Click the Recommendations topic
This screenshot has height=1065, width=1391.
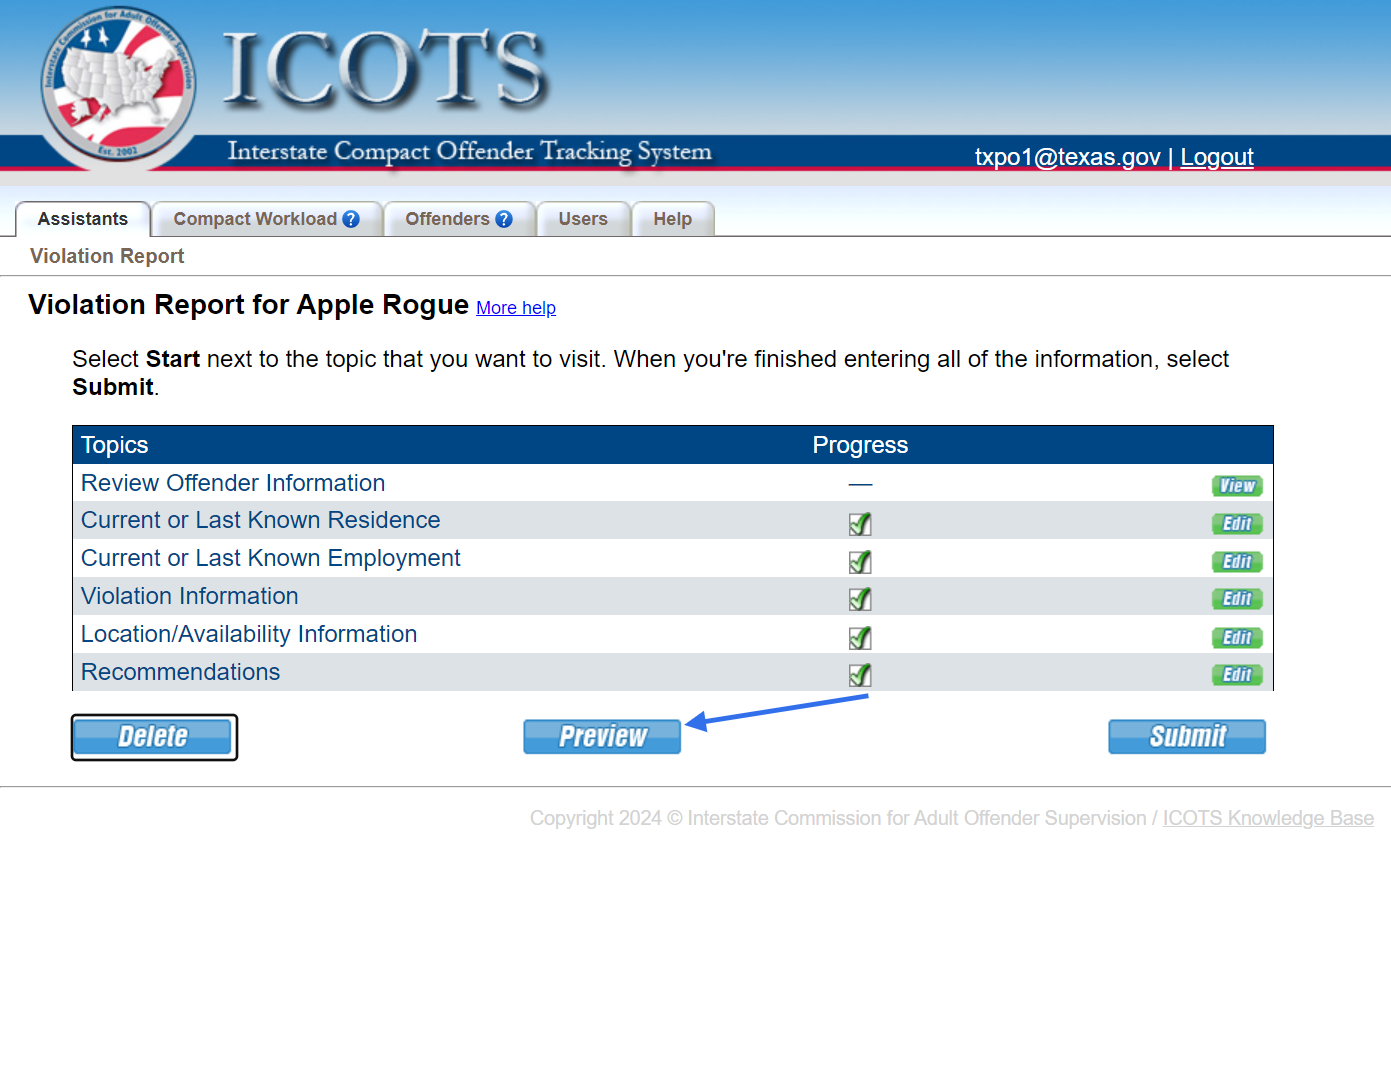181,672
